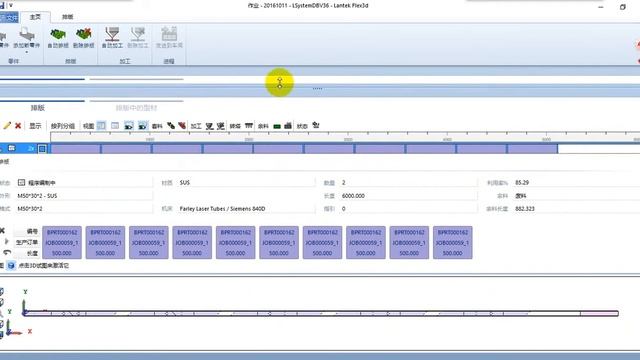Select the first purple tube segment in ruler row
Viewport: 640px width, 360px height.
[x=76, y=149]
